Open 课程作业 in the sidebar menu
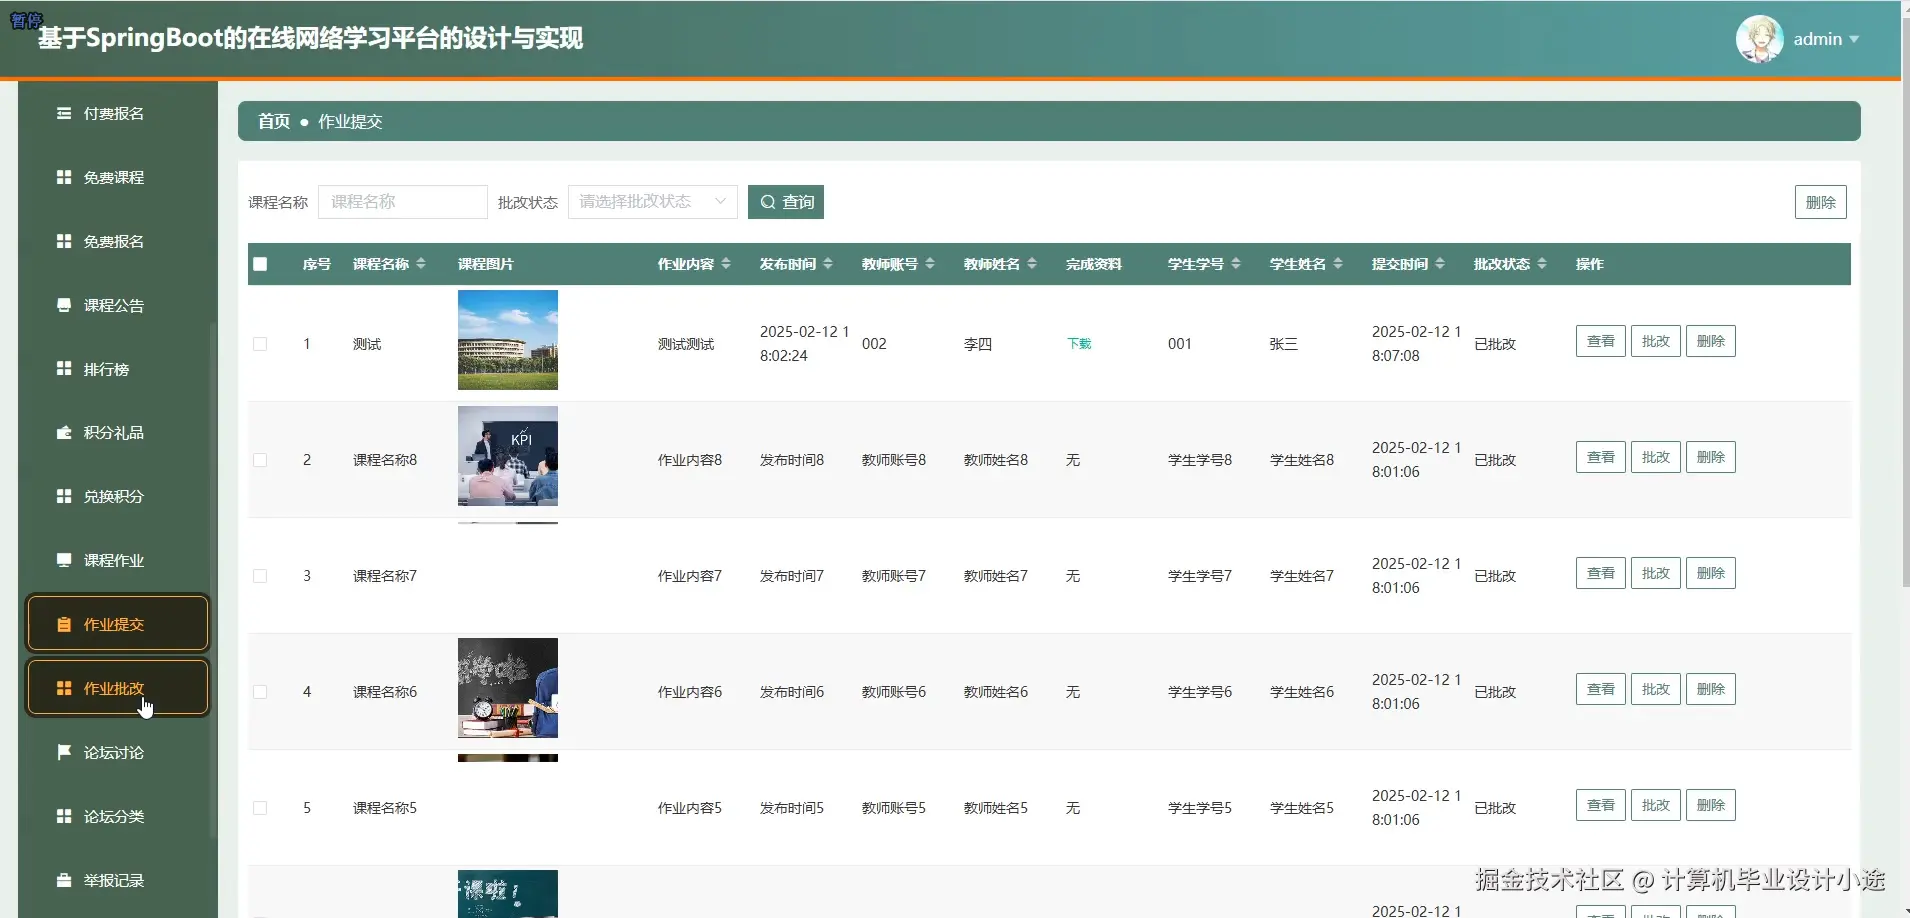This screenshot has width=1910, height=918. coord(114,560)
